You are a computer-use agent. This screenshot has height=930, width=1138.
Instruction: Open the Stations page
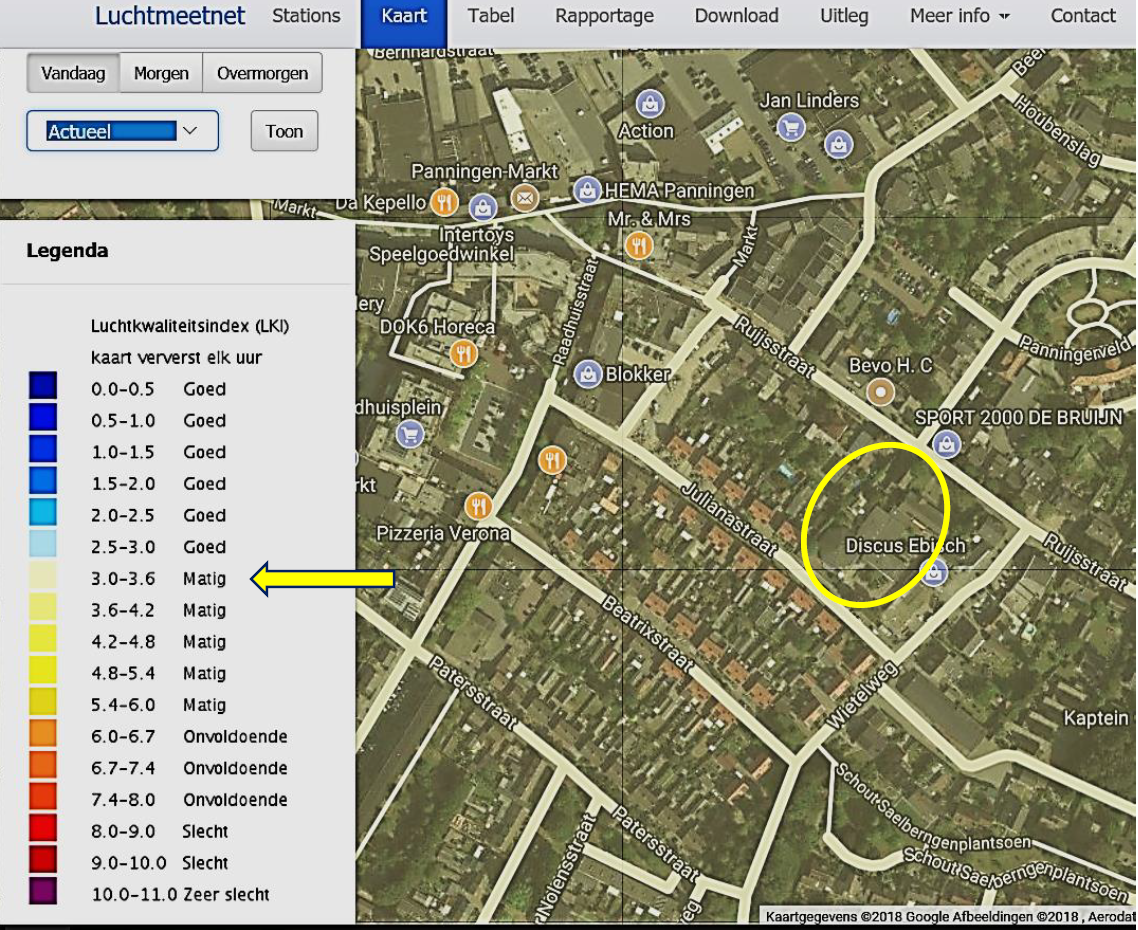(x=306, y=16)
